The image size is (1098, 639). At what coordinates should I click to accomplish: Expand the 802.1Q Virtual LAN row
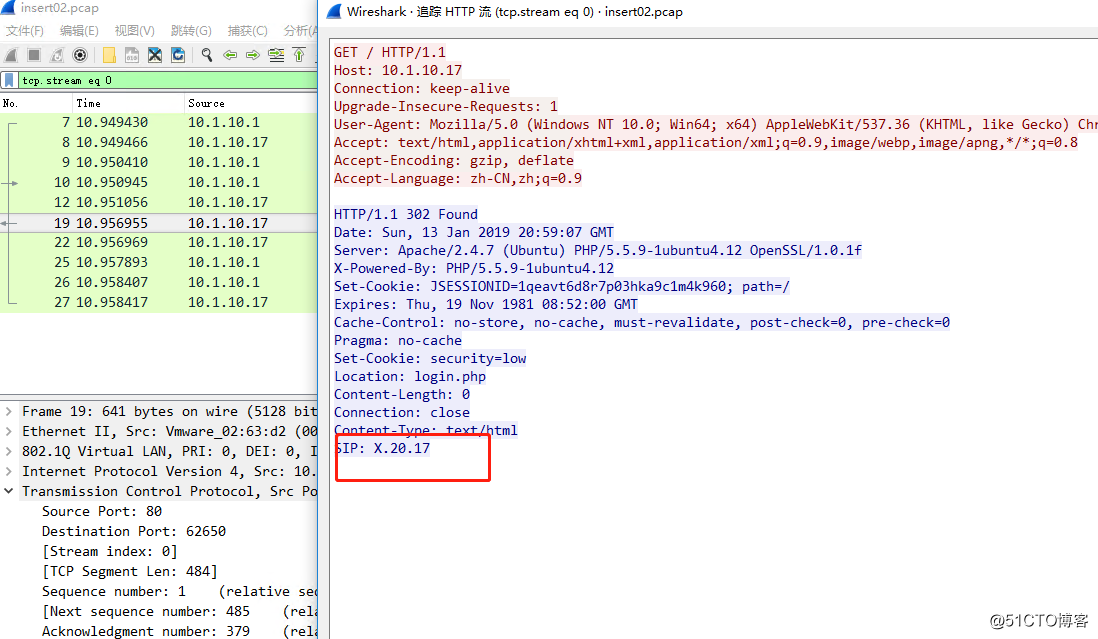8,451
